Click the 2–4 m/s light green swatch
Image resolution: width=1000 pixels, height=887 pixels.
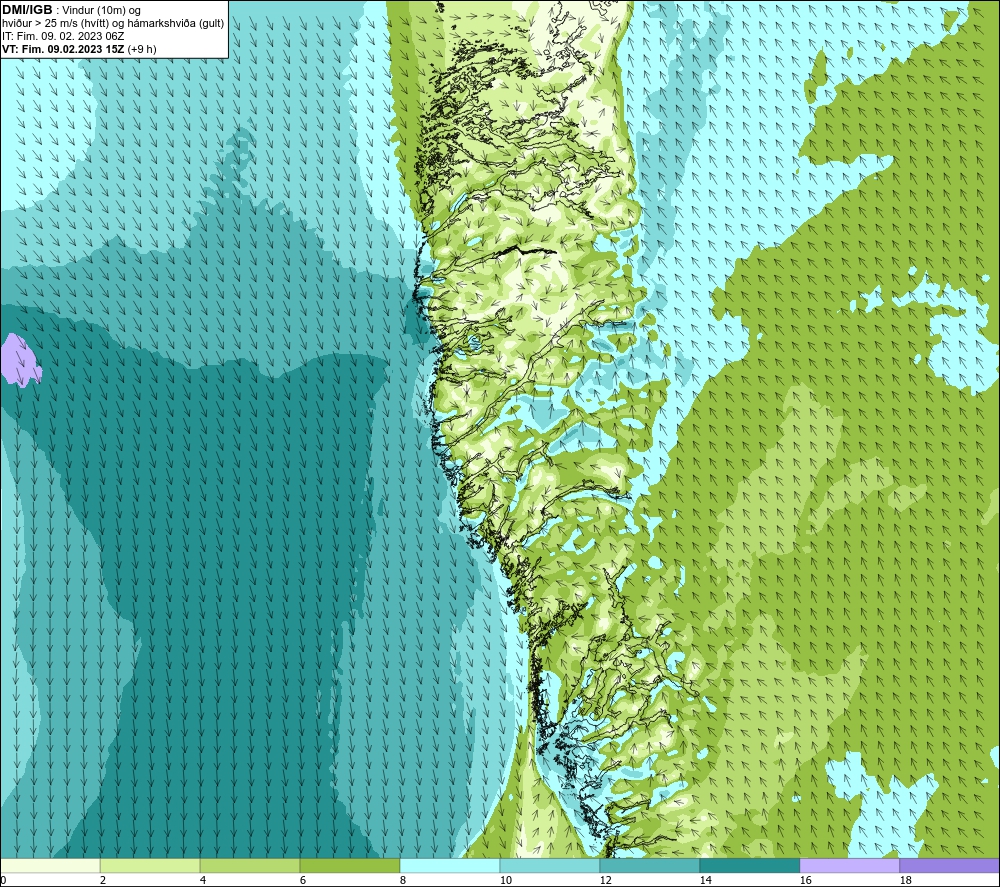tap(150, 866)
